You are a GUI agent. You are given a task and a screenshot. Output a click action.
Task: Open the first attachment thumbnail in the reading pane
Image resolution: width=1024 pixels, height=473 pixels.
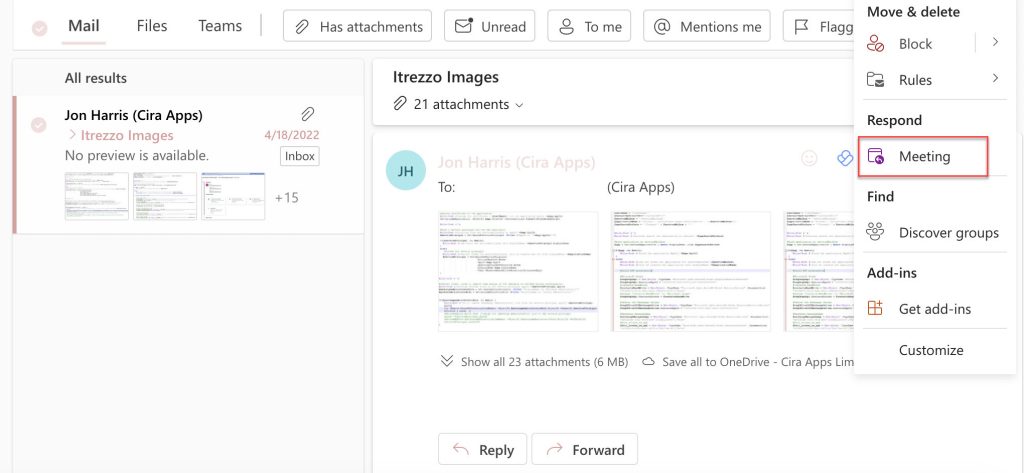click(x=518, y=271)
